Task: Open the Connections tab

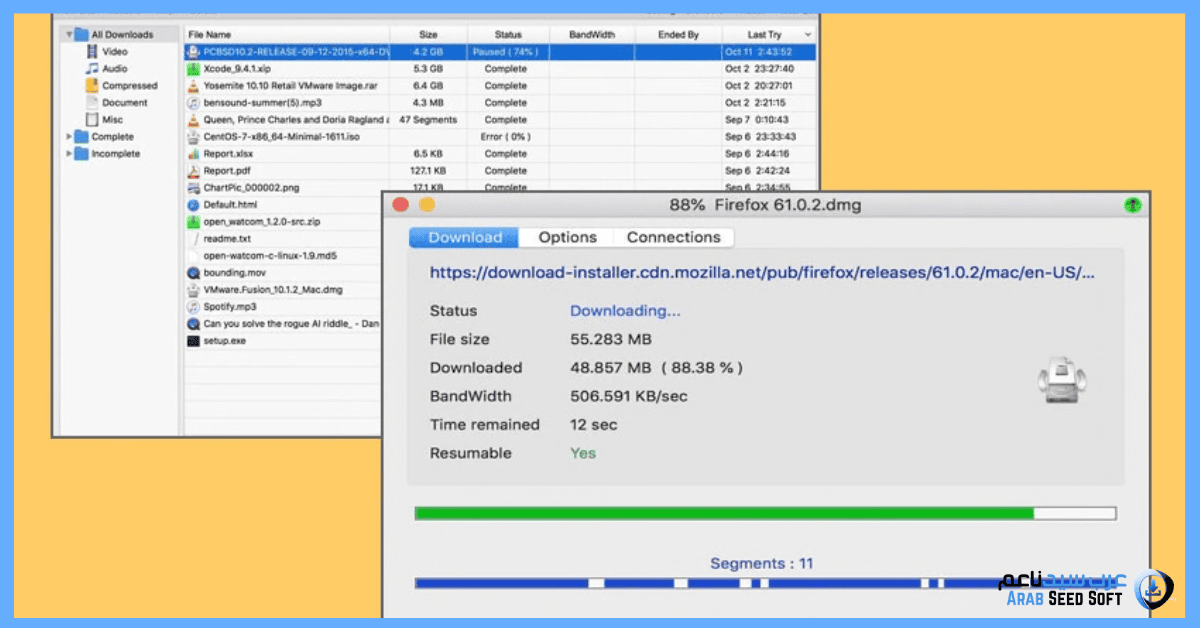Action: point(673,237)
